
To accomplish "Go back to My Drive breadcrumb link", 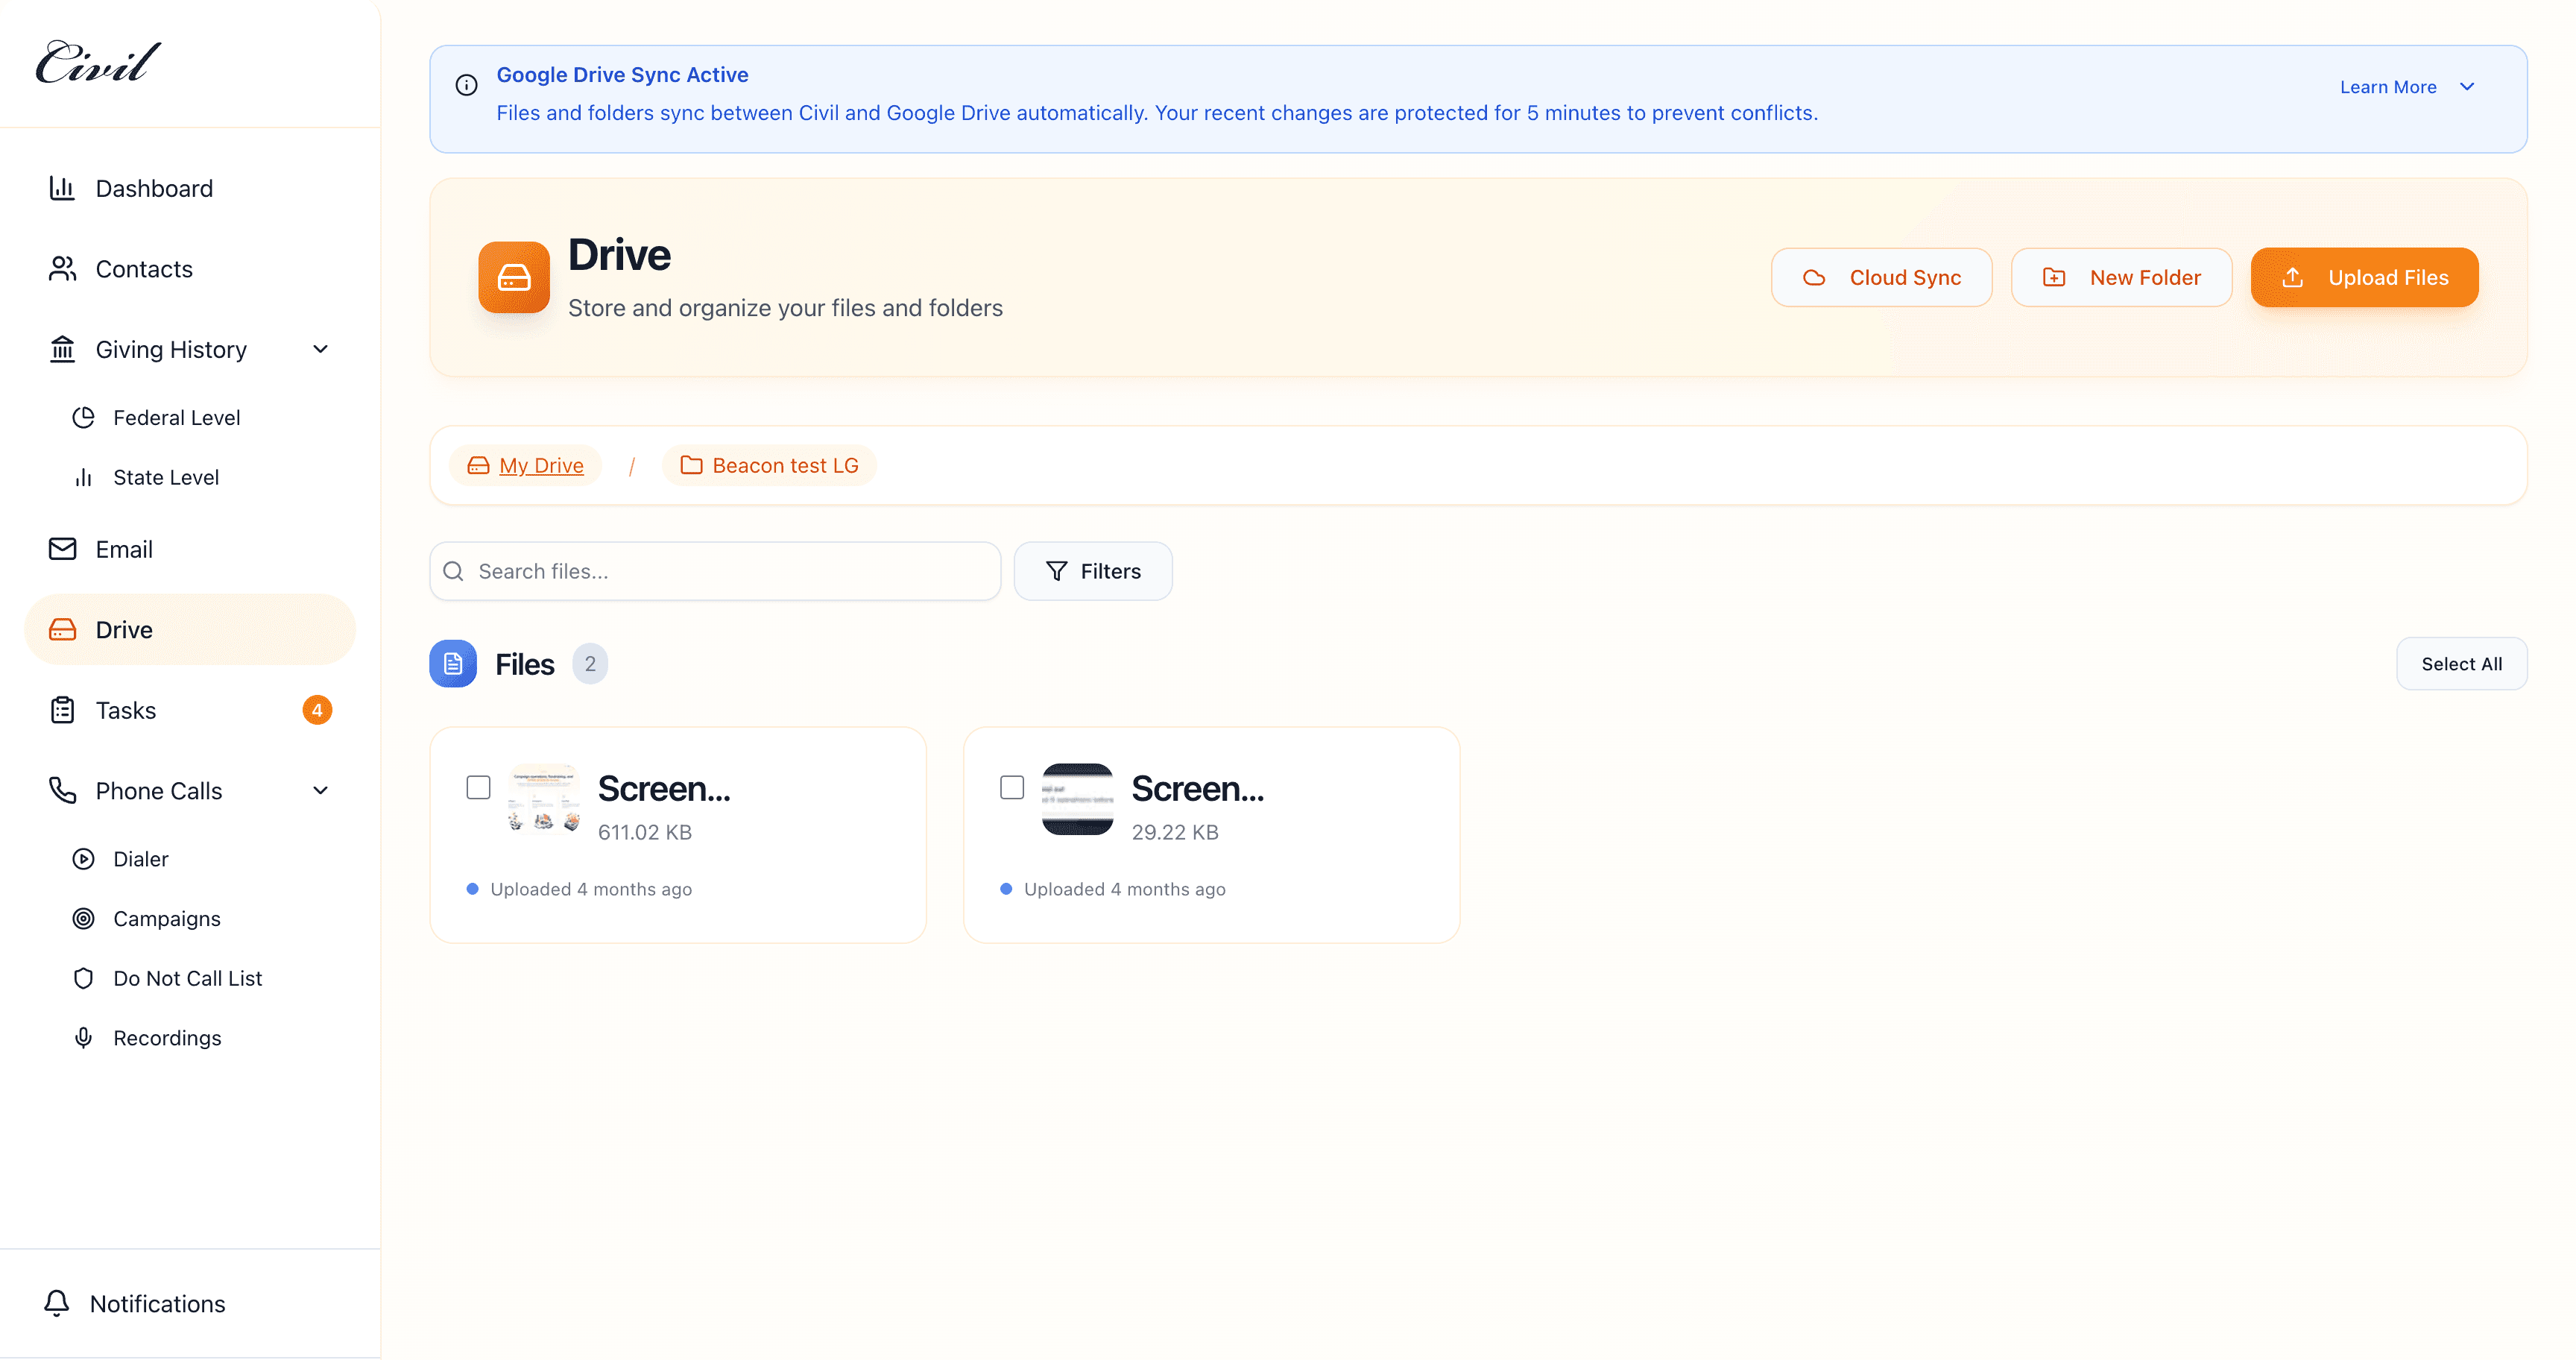I will click(x=541, y=465).
